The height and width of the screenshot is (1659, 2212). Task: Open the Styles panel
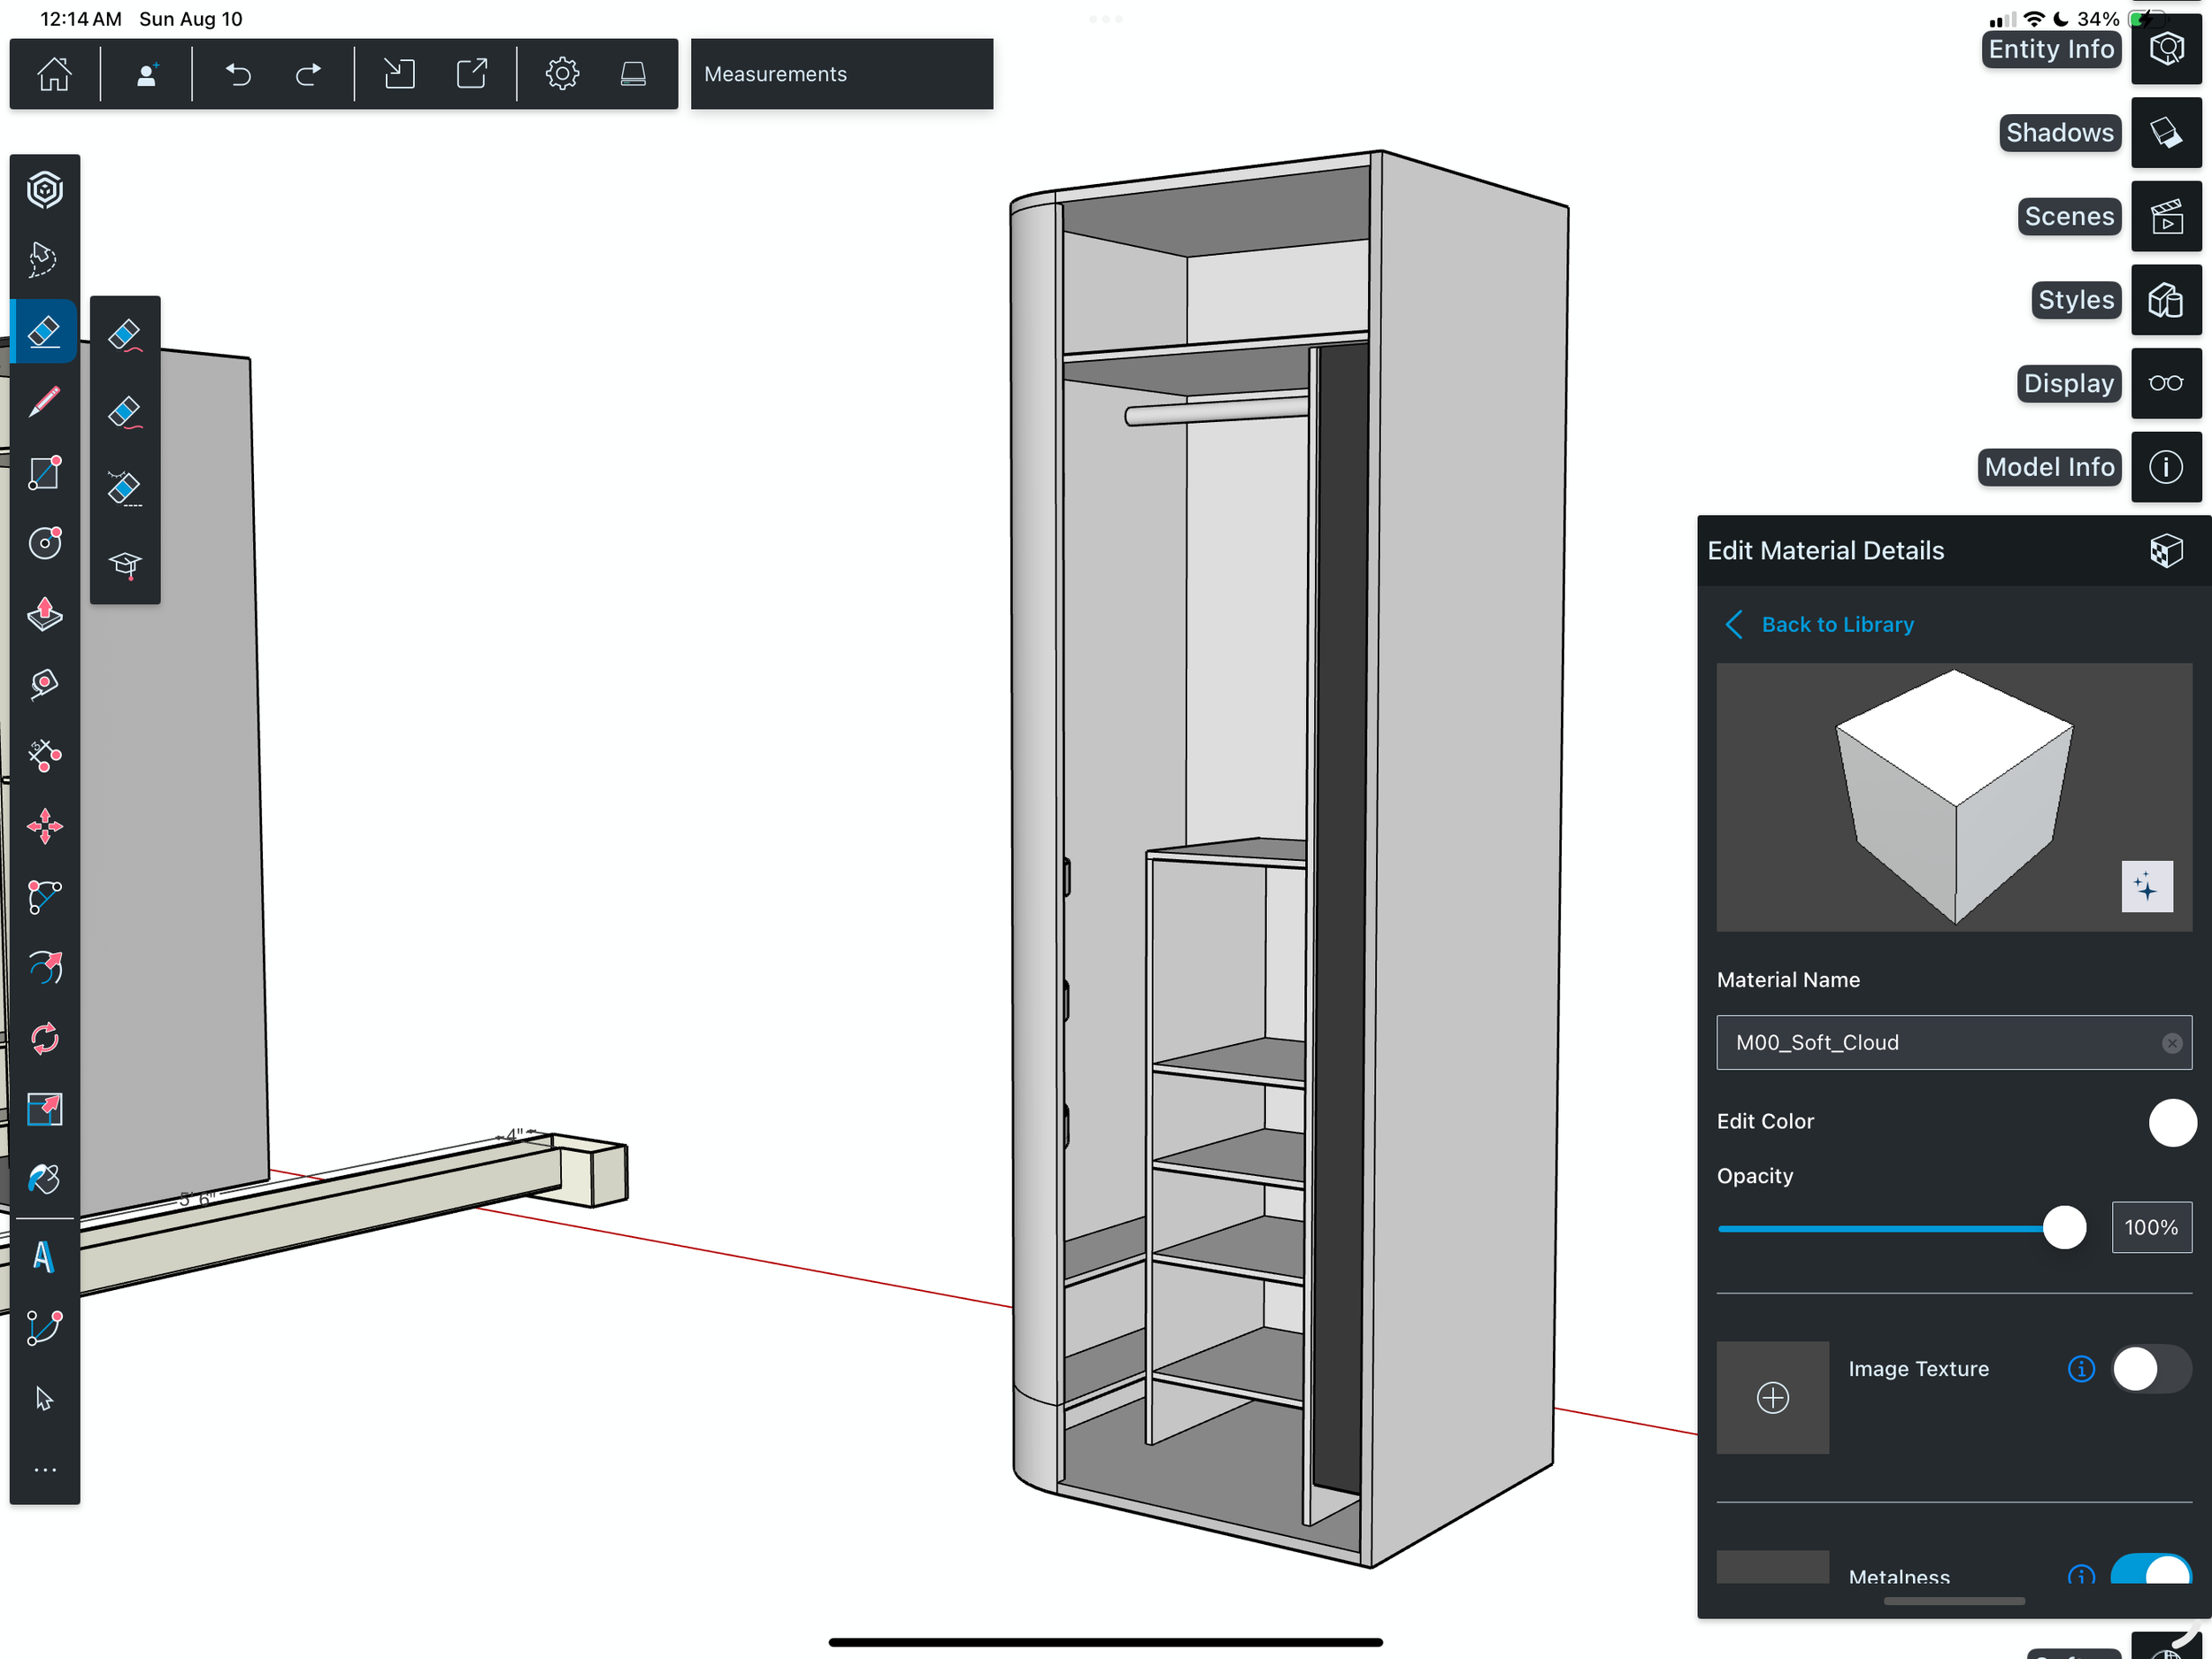point(2166,300)
